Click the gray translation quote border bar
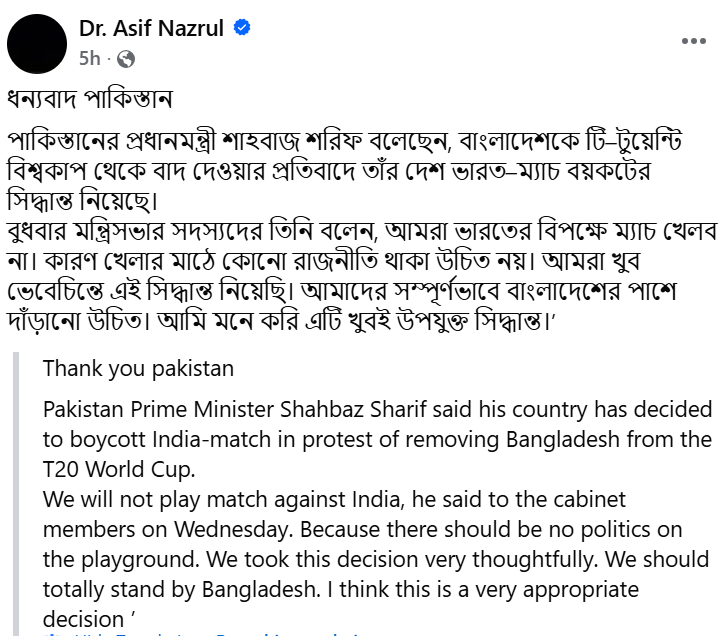727x636 pixels. [x=19, y=490]
